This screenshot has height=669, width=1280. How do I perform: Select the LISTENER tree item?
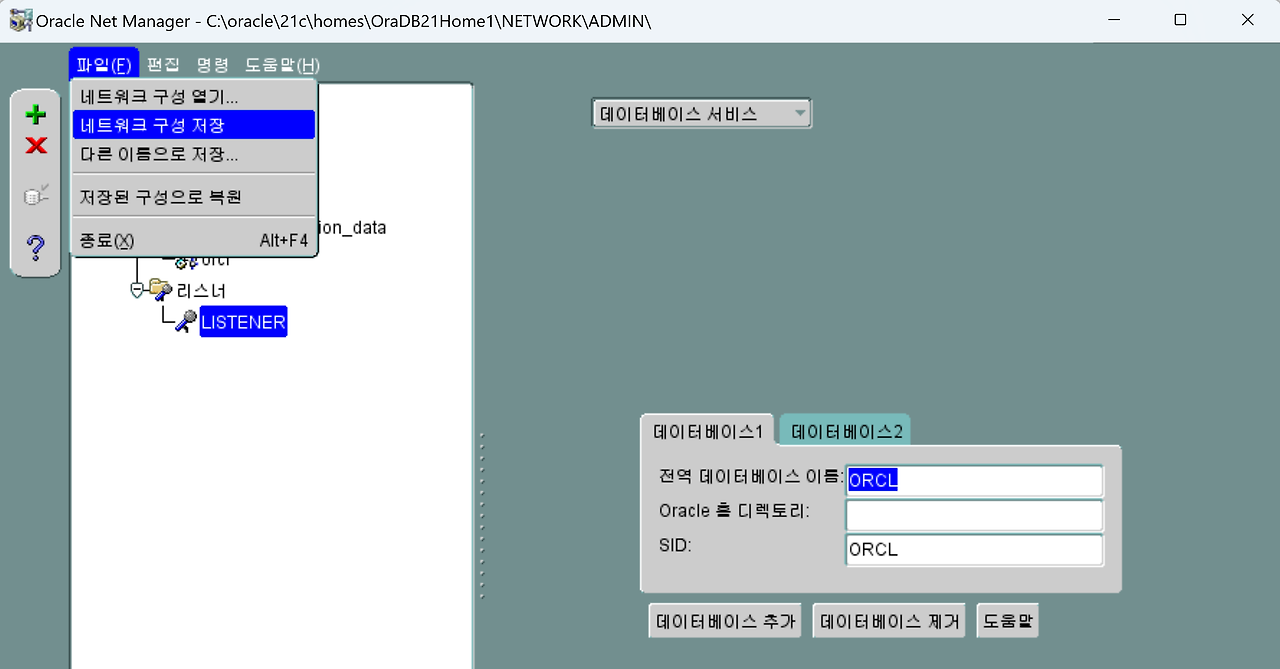point(243,322)
